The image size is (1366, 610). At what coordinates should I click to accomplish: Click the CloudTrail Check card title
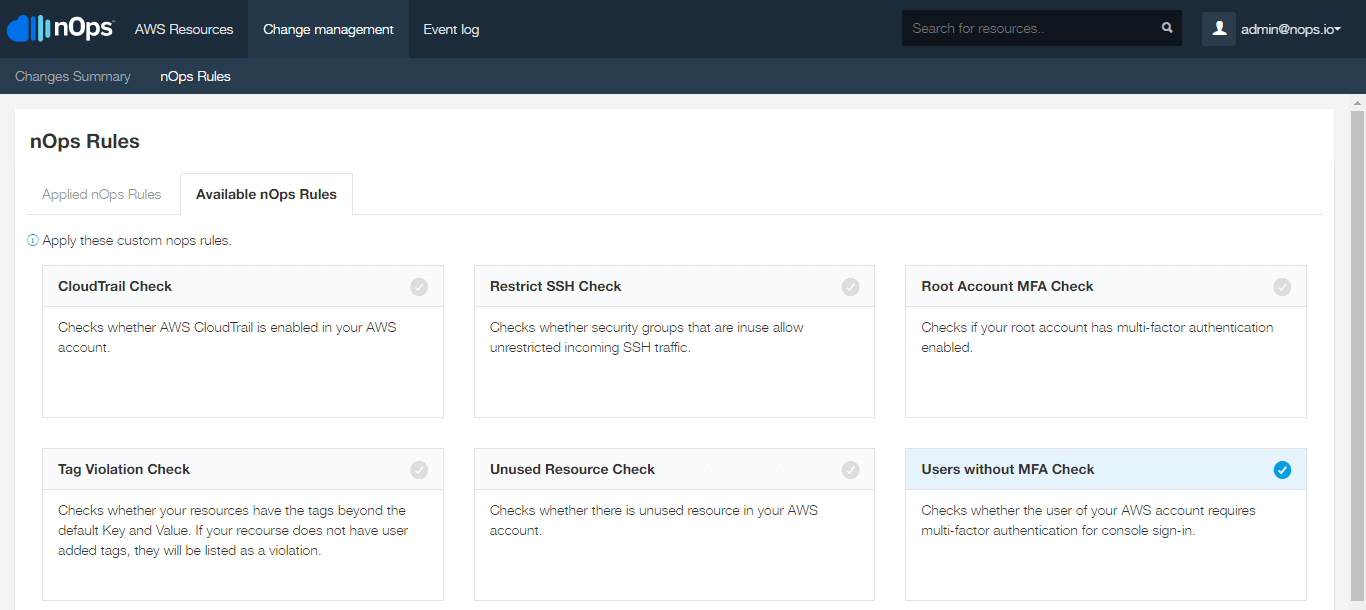[115, 286]
